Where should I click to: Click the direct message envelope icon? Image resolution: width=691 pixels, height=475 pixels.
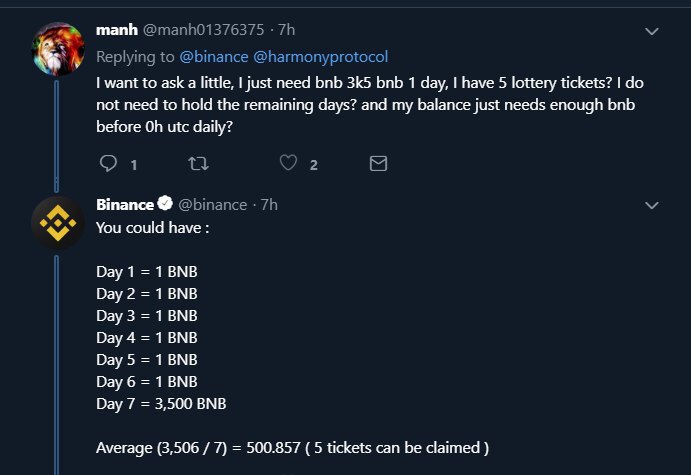tap(379, 163)
